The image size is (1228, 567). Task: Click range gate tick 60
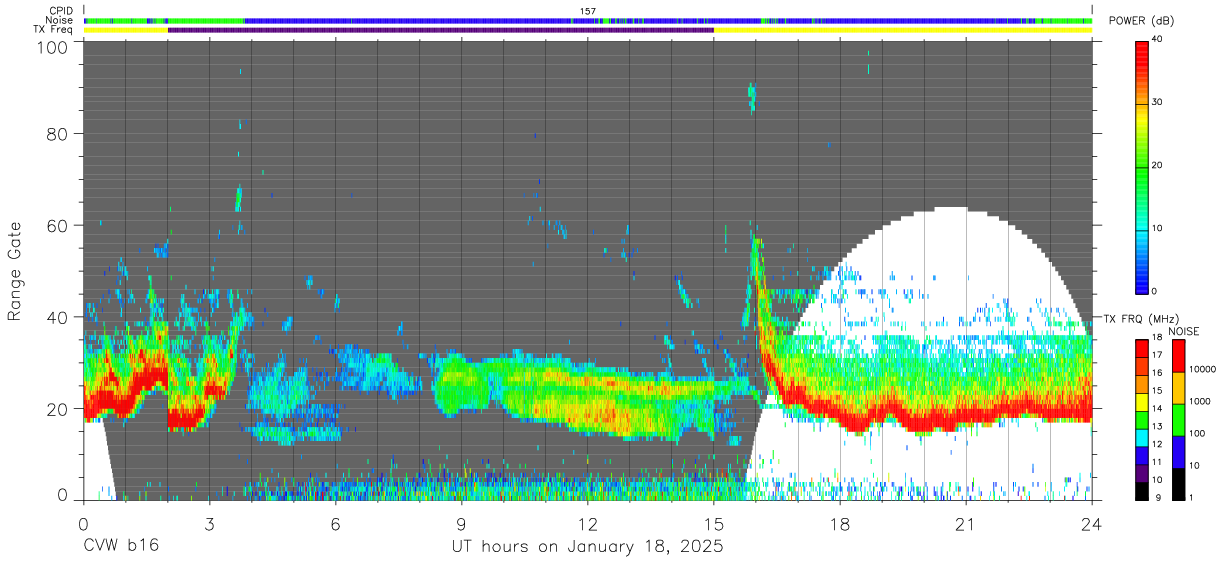pos(57,225)
